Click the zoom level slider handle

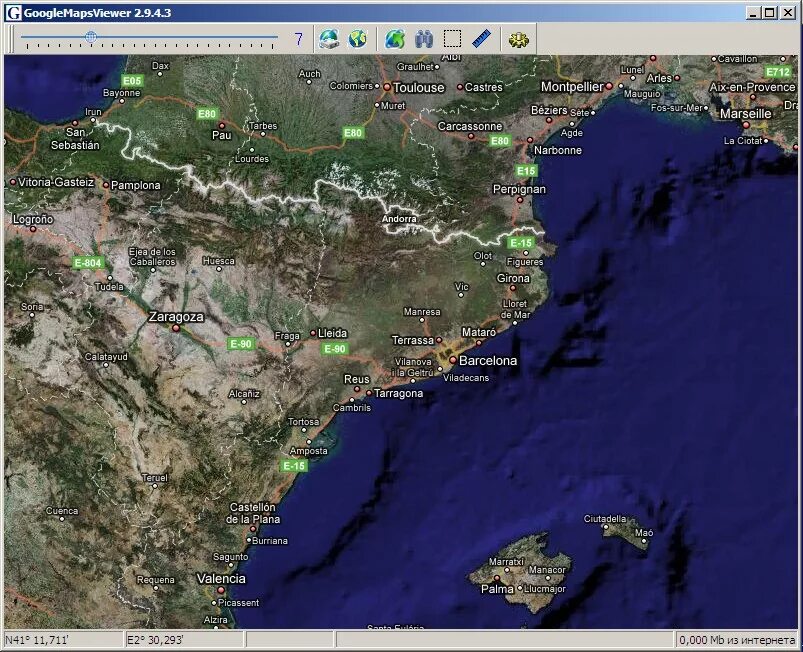tap(91, 37)
